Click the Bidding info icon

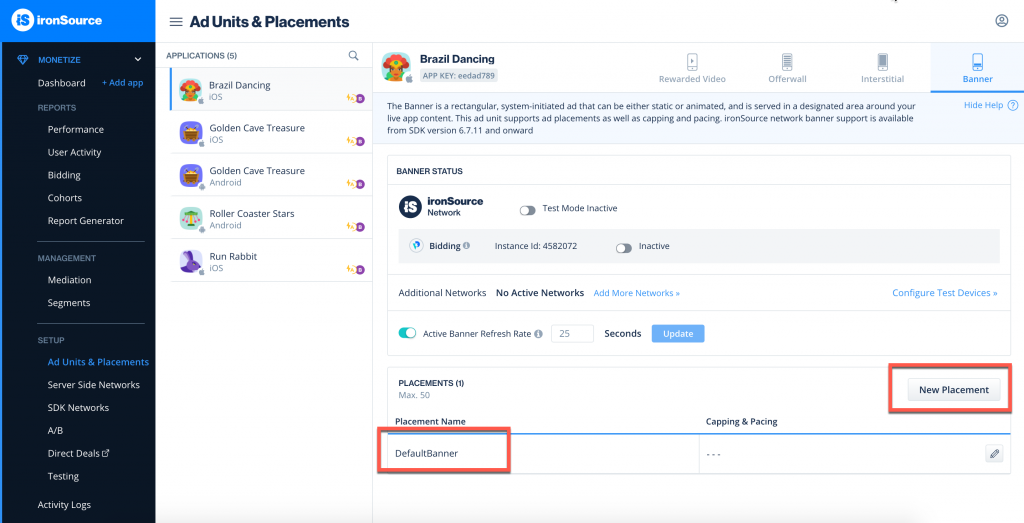[466, 246]
